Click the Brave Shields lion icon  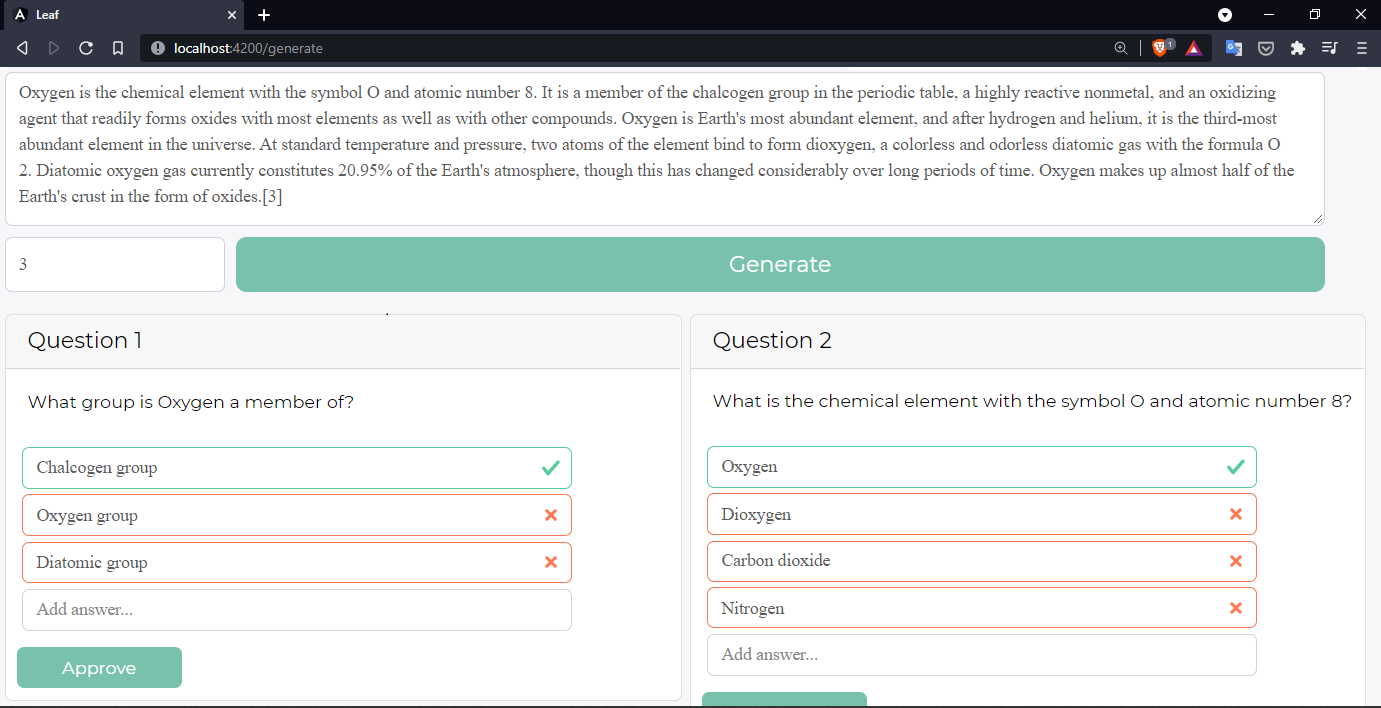coord(1160,48)
